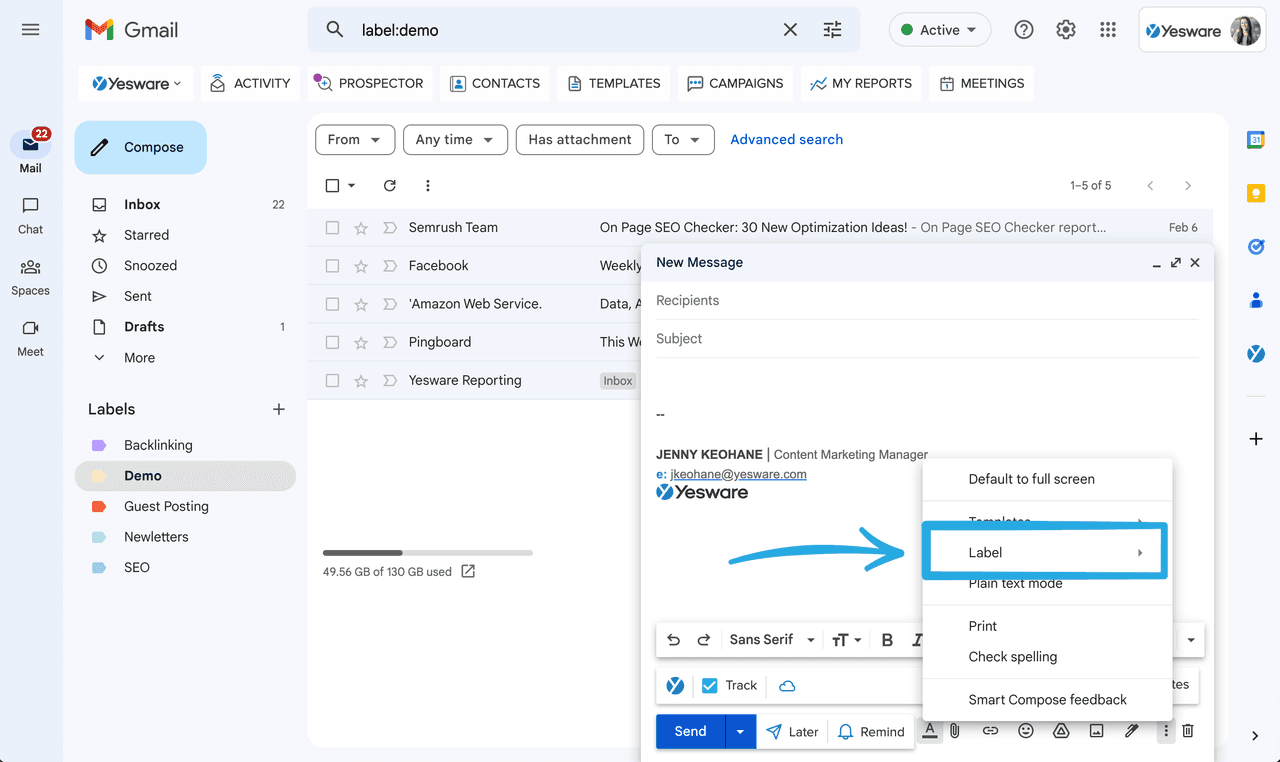Viewport: 1280px width, 762px height.
Task: Open the emoji picker in compose toolbar
Action: 1025,731
